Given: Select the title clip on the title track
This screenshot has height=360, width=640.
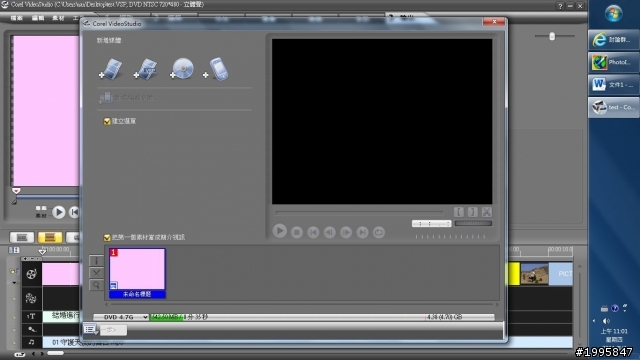Looking at the screenshot, I should click(x=61, y=316).
